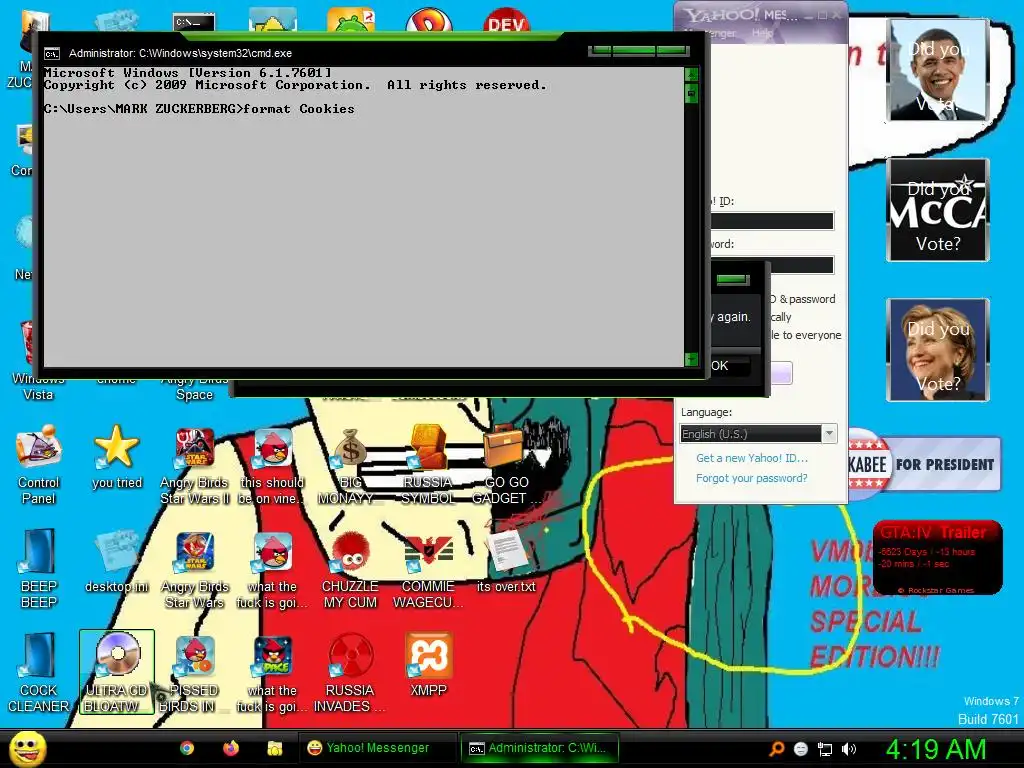Click the Yahoo password input field

772,264
